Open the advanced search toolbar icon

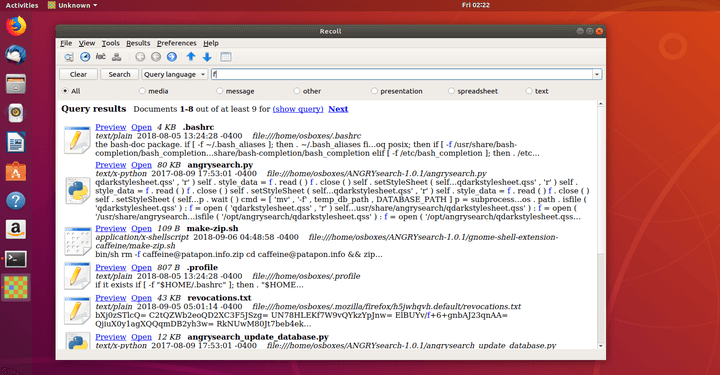tap(69, 57)
